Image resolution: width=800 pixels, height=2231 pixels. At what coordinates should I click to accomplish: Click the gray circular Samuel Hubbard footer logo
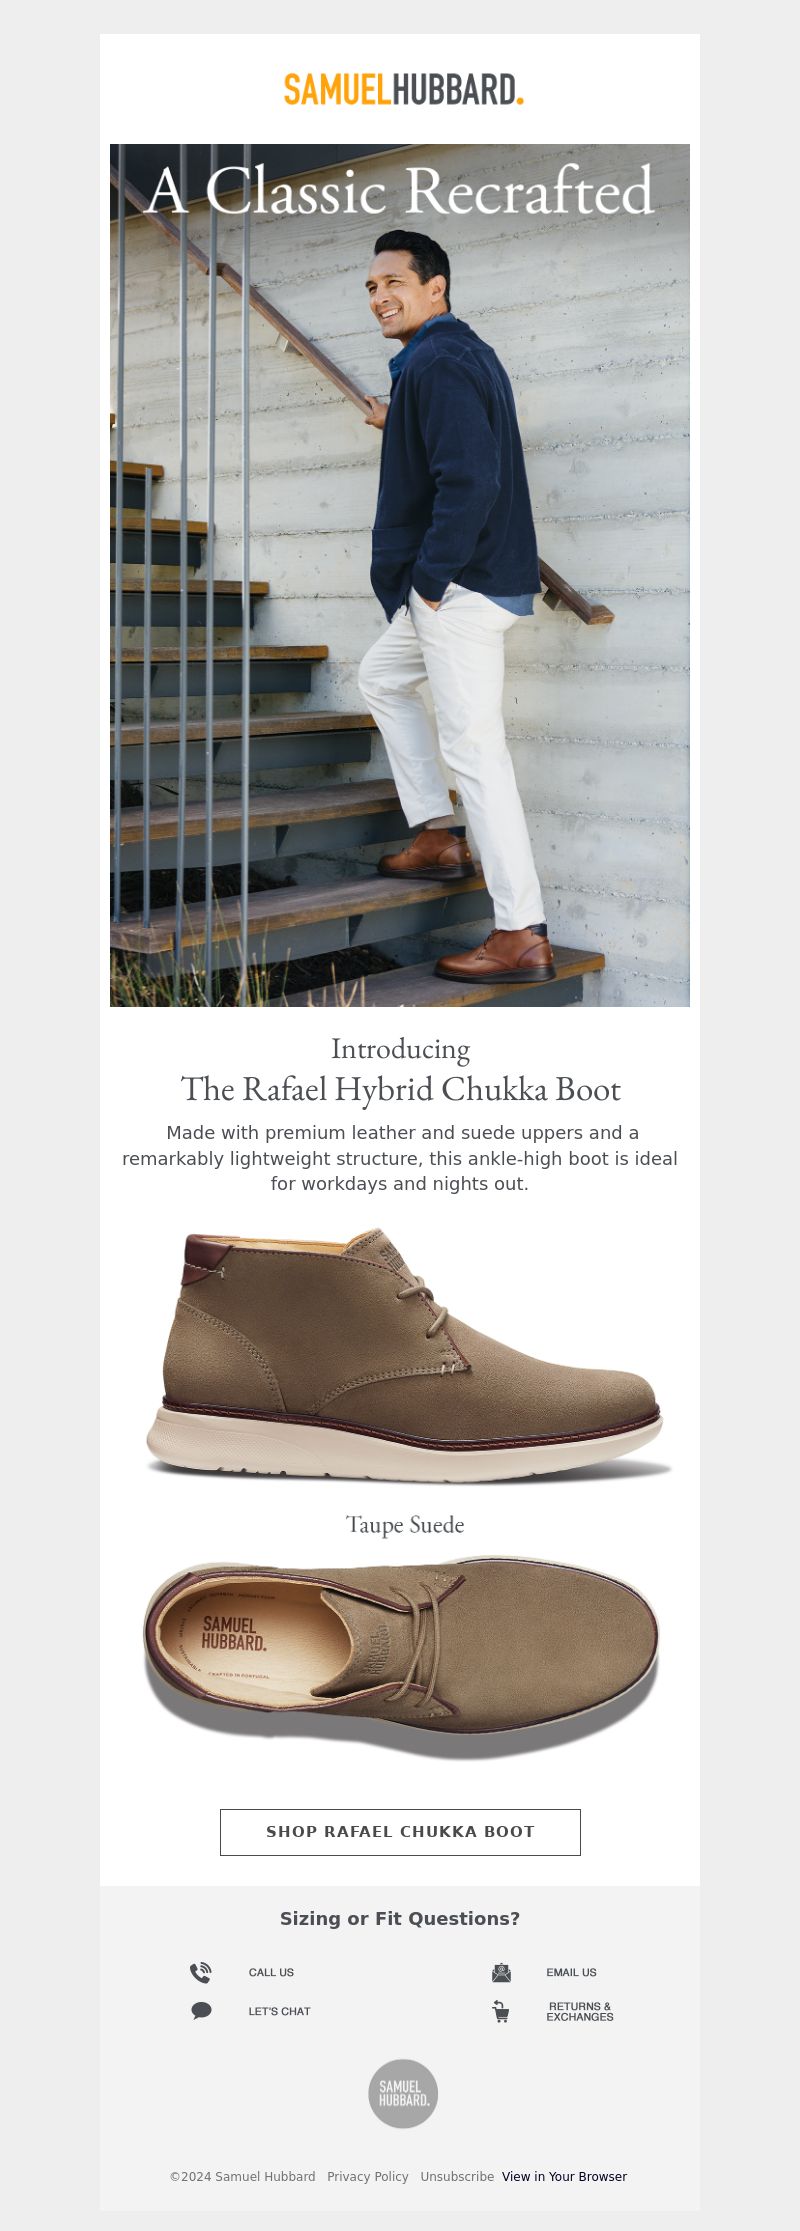click(403, 2093)
